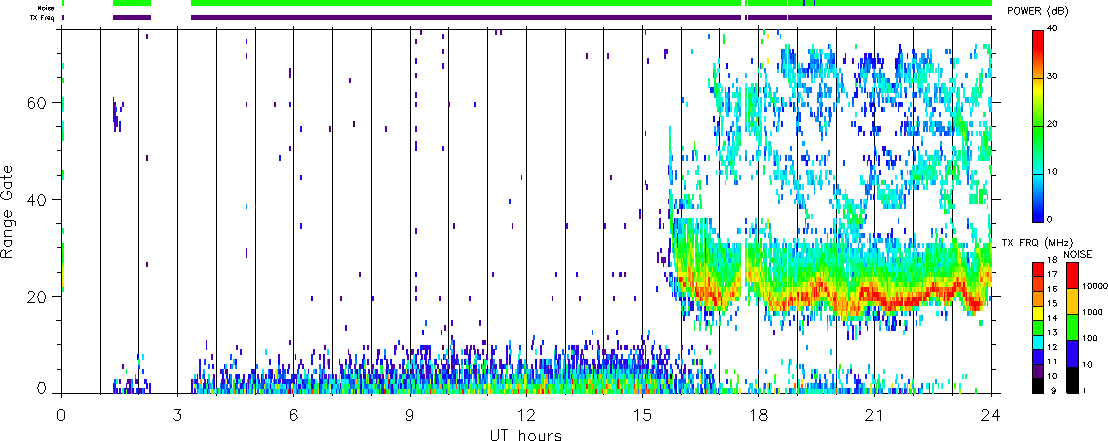Click the 15 MHz label on TX FRQ scale
This screenshot has width=1108, height=441.
(1053, 303)
